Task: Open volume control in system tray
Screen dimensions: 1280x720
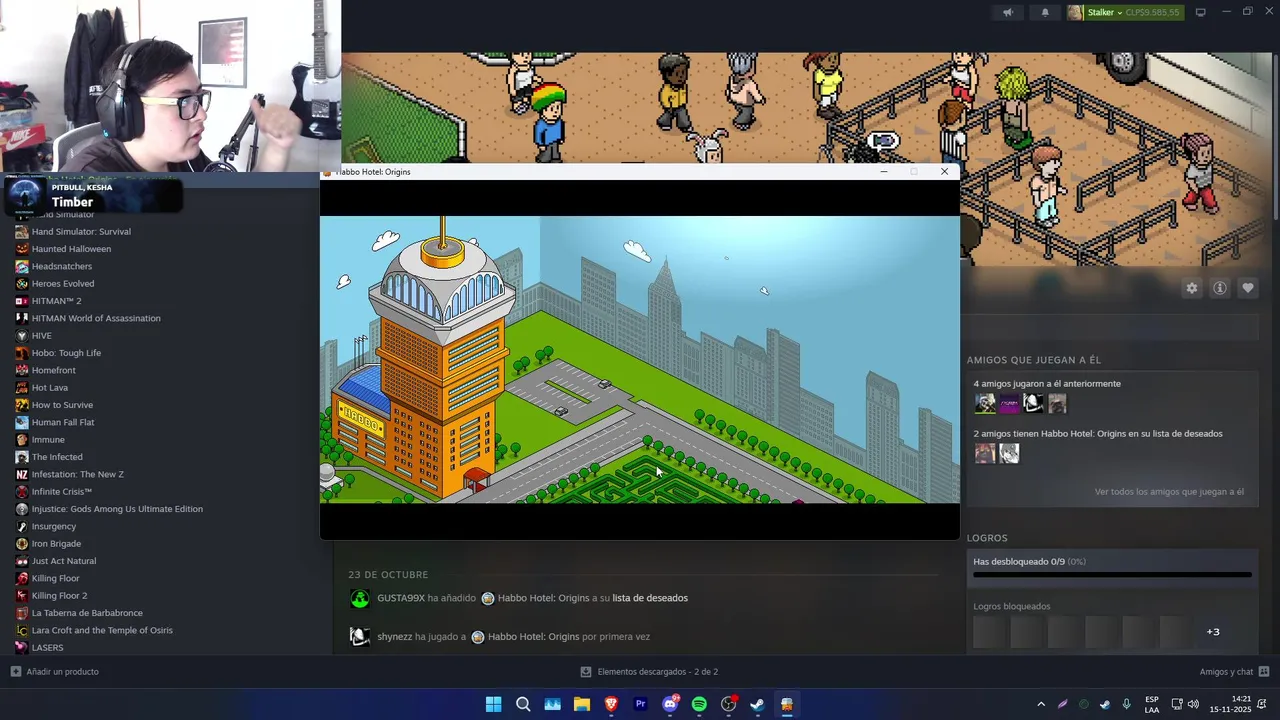Action: click(x=1193, y=704)
